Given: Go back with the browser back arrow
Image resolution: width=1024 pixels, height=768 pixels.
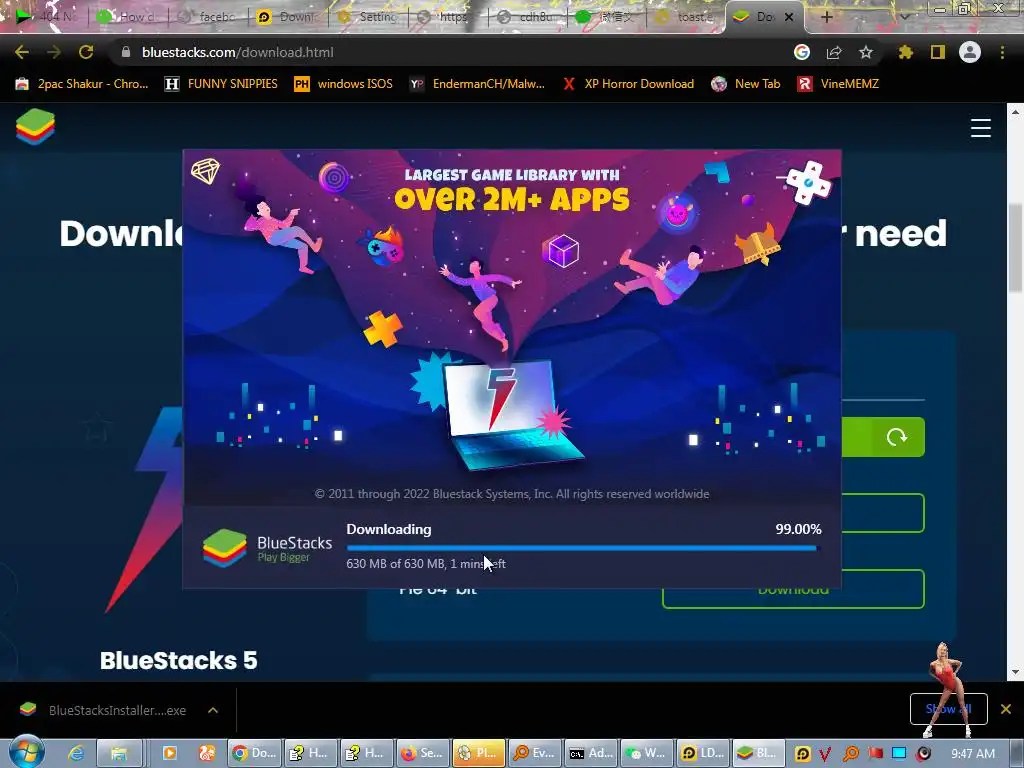Looking at the screenshot, I should point(22,52).
